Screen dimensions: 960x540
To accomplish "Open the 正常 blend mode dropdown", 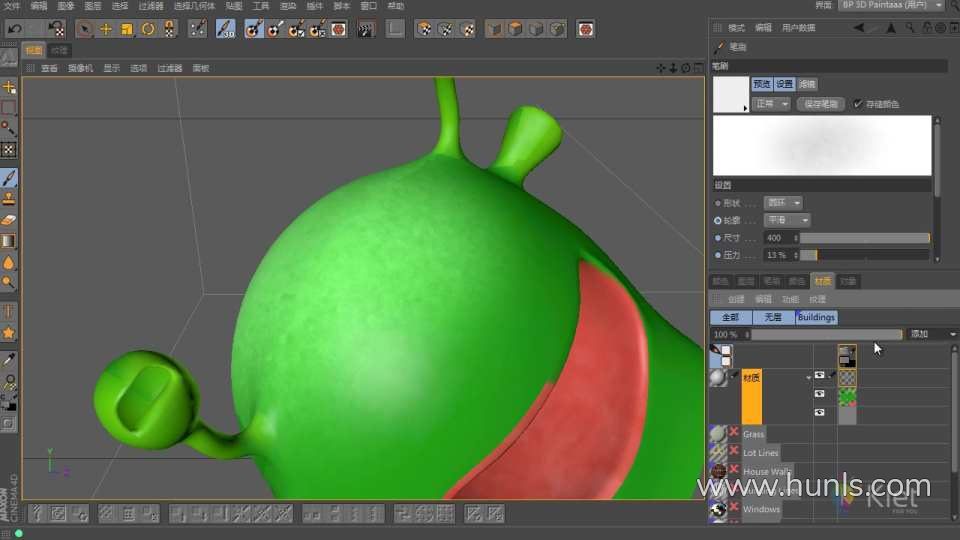I will (x=770, y=104).
